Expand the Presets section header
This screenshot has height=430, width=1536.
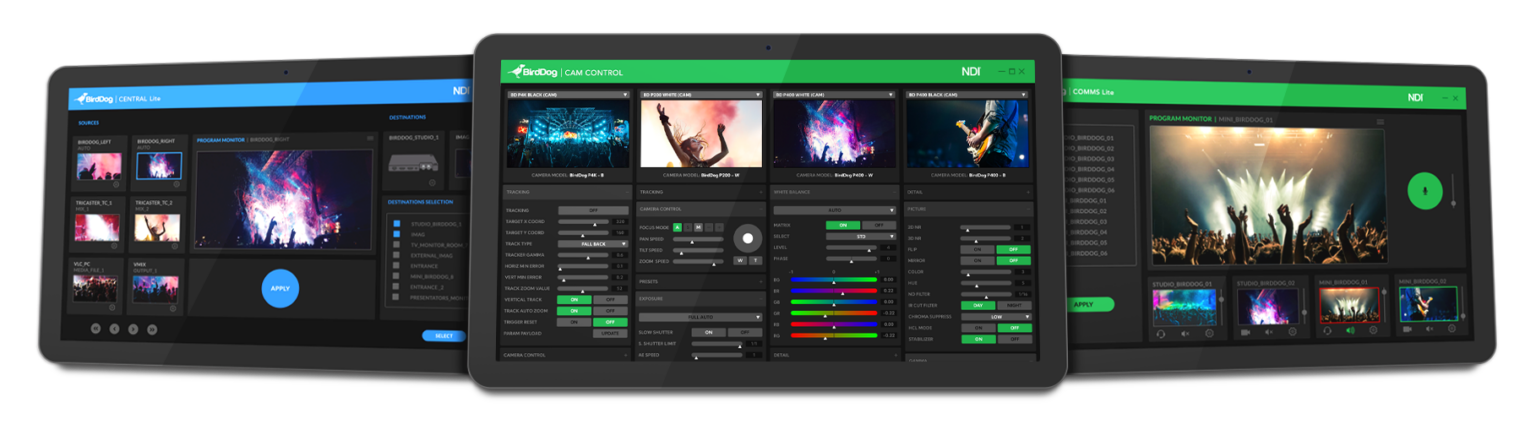699,281
